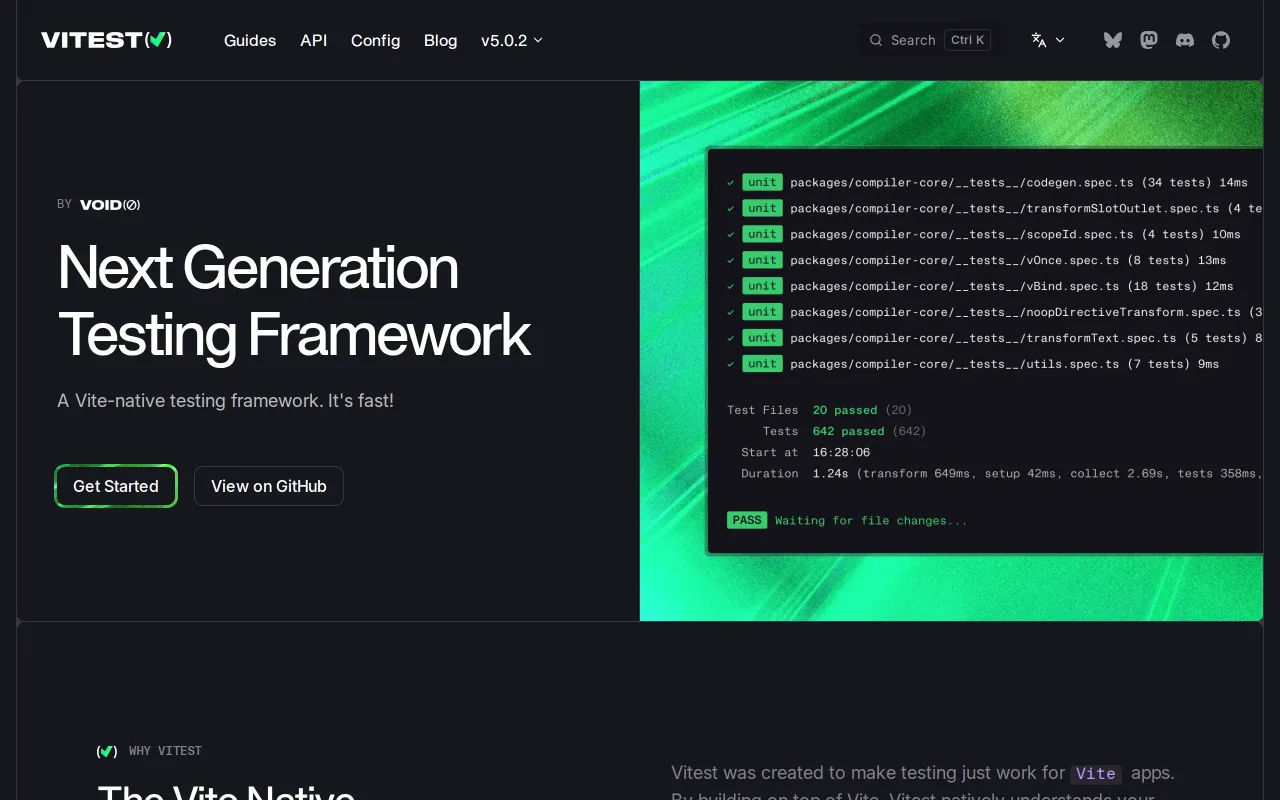This screenshot has height=800, width=1280.
Task: Open the API menu item
Action: (x=314, y=40)
